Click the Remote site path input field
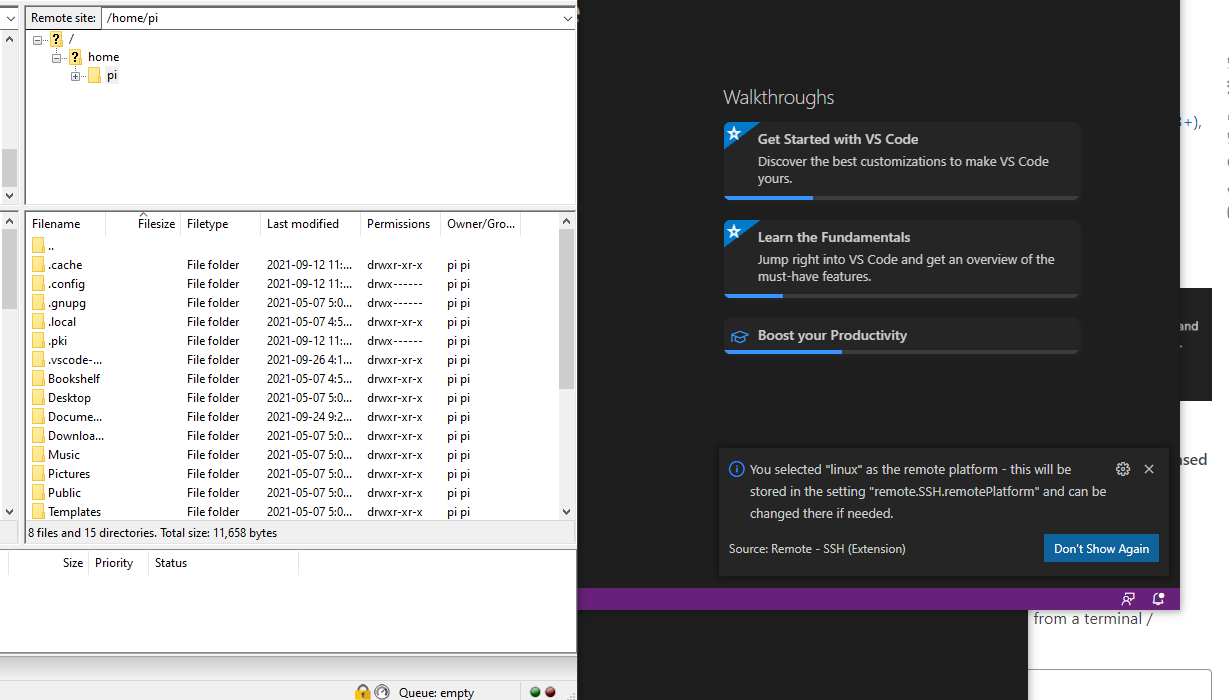1229x700 pixels. click(x=330, y=18)
